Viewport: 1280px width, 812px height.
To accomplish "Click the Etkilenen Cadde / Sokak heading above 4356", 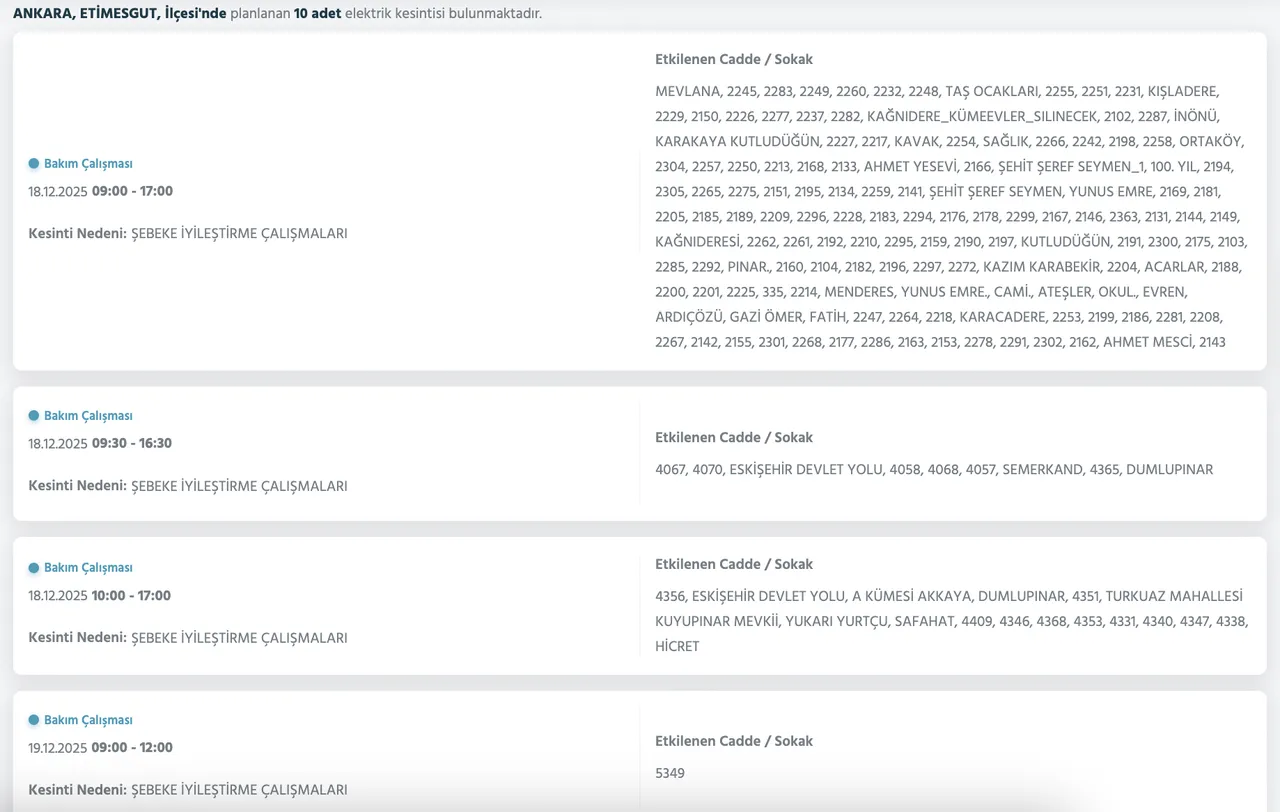I will (734, 565).
